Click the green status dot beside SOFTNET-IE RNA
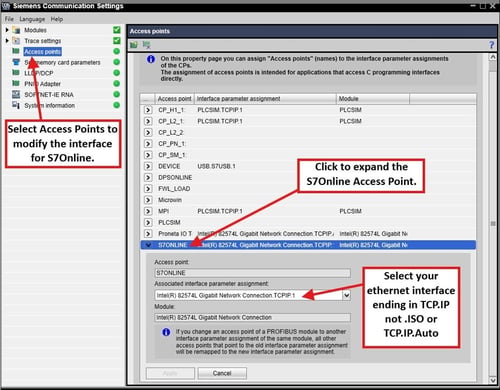The height and width of the screenshot is (390, 500). coord(116,94)
